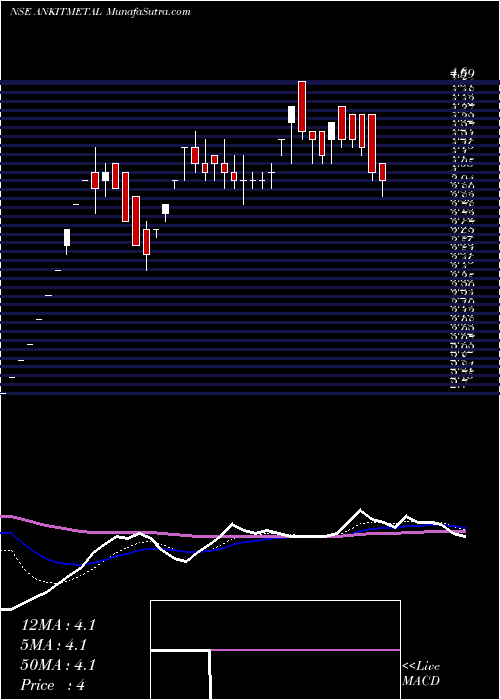
Task: Select the "5MA : 4.1" legend label
Action: [54, 645]
